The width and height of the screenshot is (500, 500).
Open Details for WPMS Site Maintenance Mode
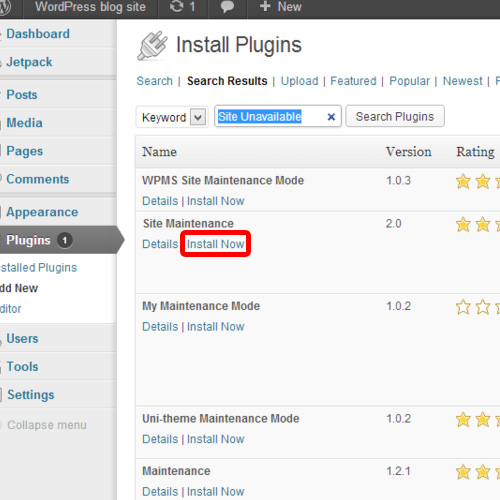[160, 201]
